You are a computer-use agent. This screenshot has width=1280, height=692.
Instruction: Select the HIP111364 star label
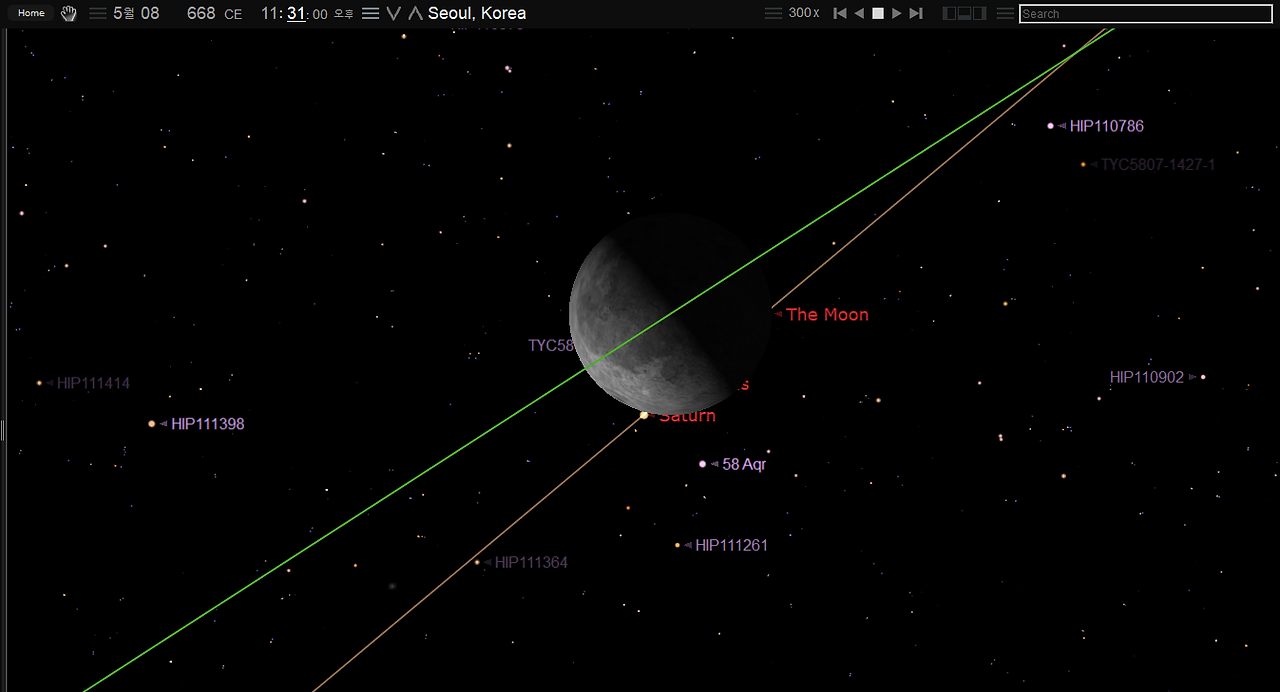pos(531,562)
